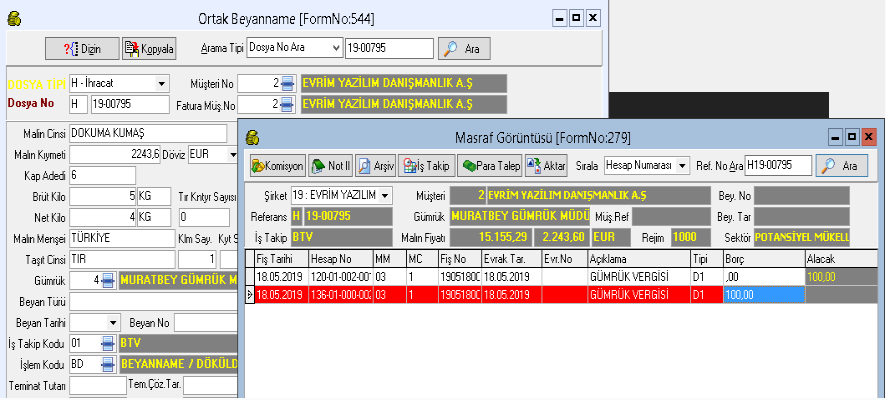Minimize the Masraf Görüntüsü window
Viewport: 886px width, 400px height.
pos(836,136)
